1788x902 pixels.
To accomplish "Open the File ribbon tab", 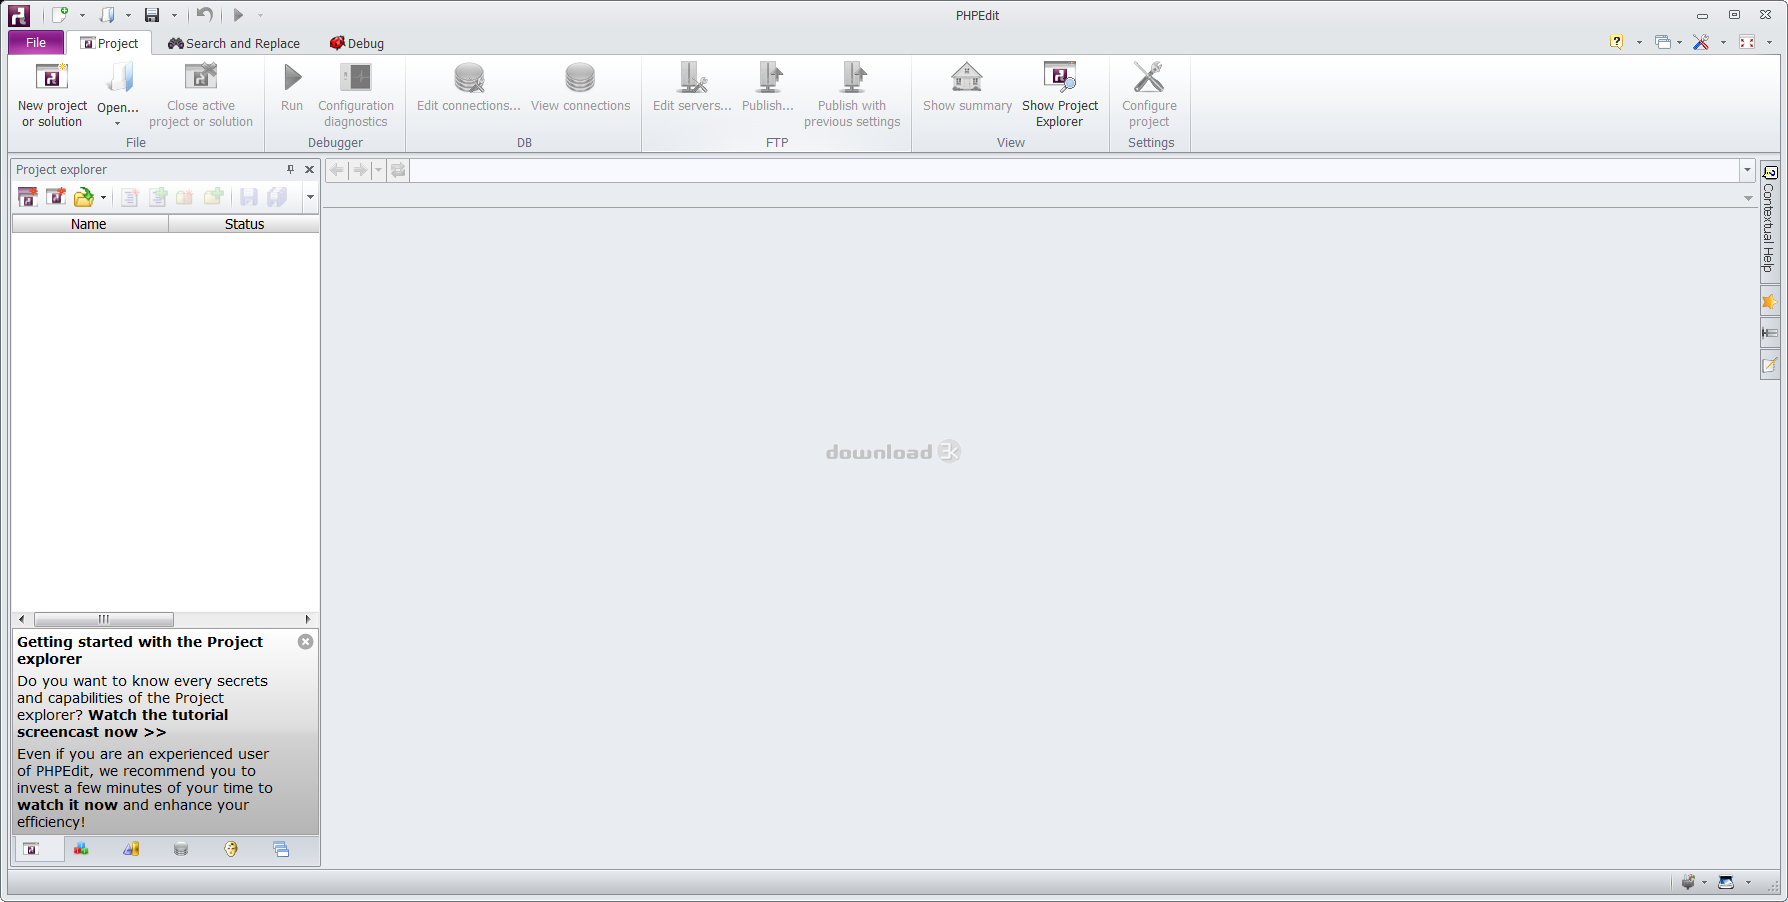I will coord(36,43).
